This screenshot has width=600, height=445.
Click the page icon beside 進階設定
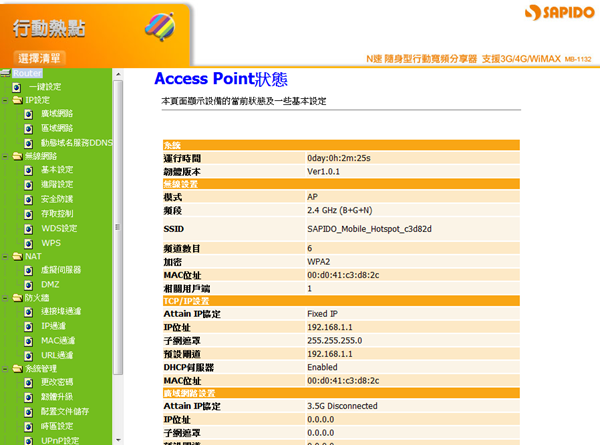pos(28,185)
